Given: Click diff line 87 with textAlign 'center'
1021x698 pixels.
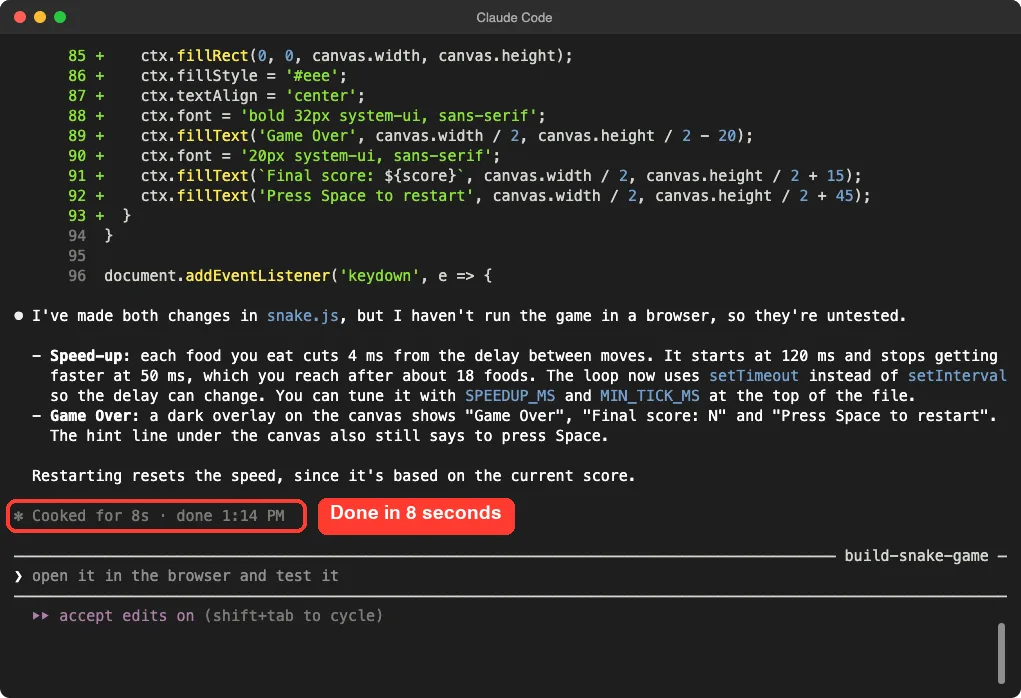Looking at the screenshot, I should click(216, 96).
